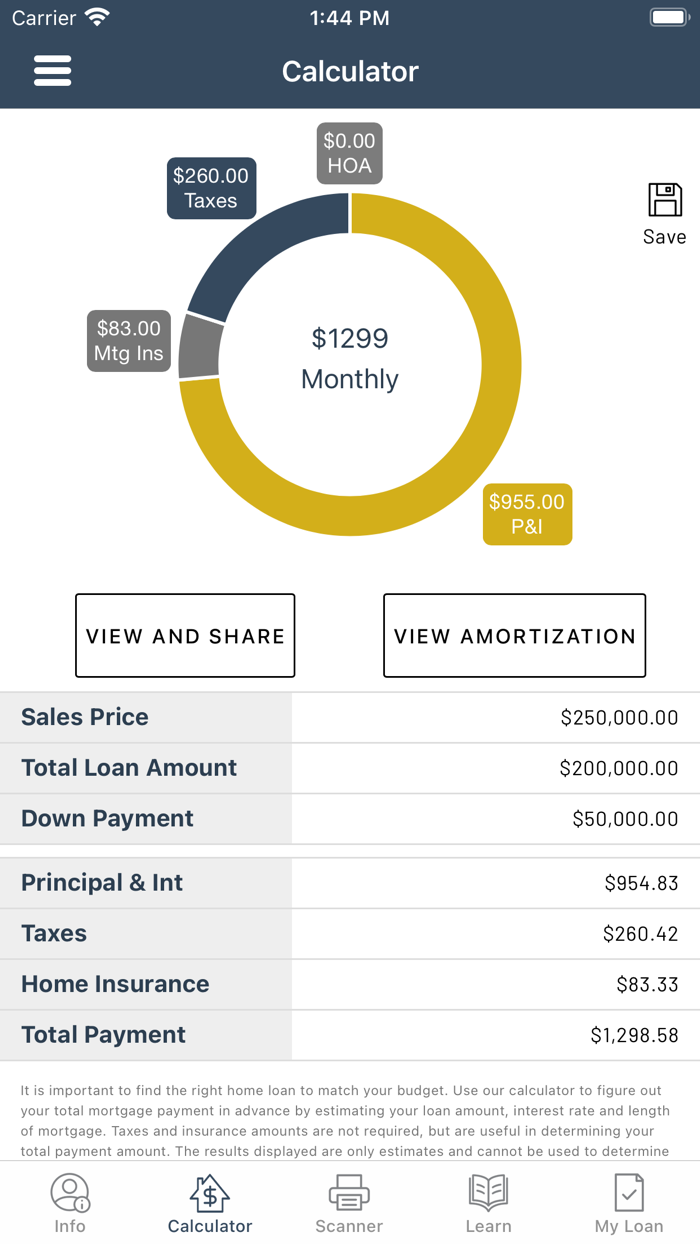
Task: Open the hamburger navigation menu
Action: tap(52, 70)
